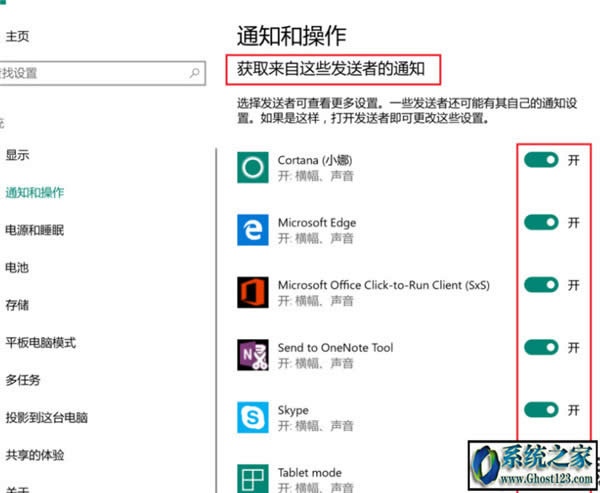
Task: Open 共享的体验 settings page
Action: (34, 455)
